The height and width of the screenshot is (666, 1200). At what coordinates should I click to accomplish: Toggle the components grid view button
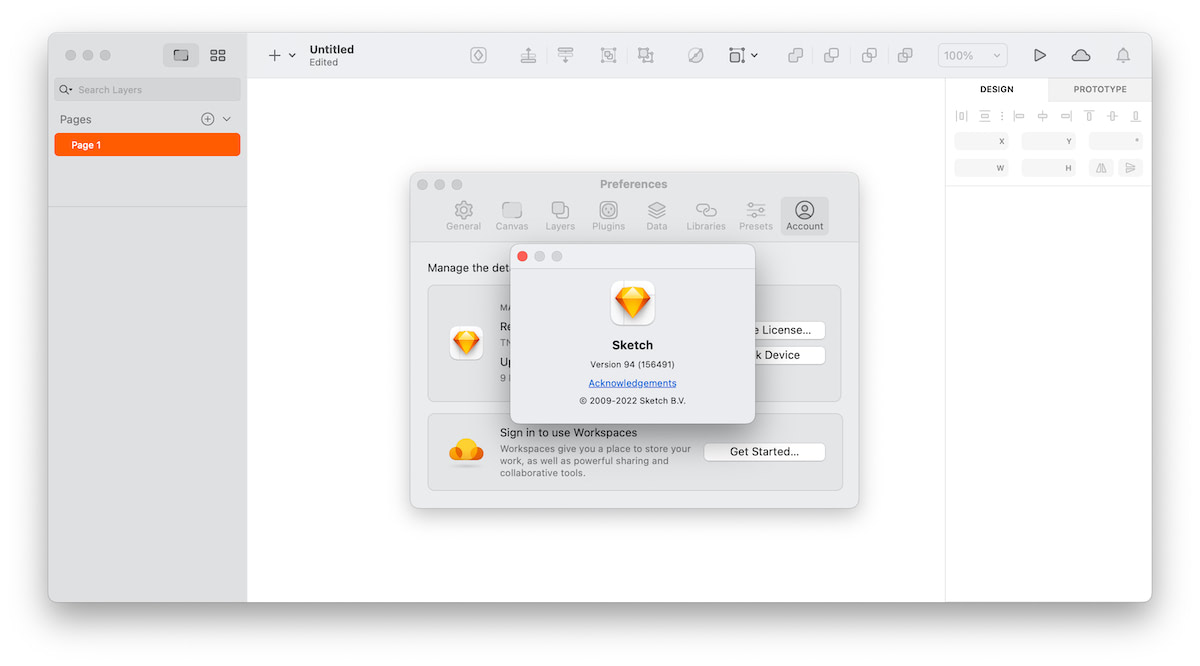click(x=218, y=56)
